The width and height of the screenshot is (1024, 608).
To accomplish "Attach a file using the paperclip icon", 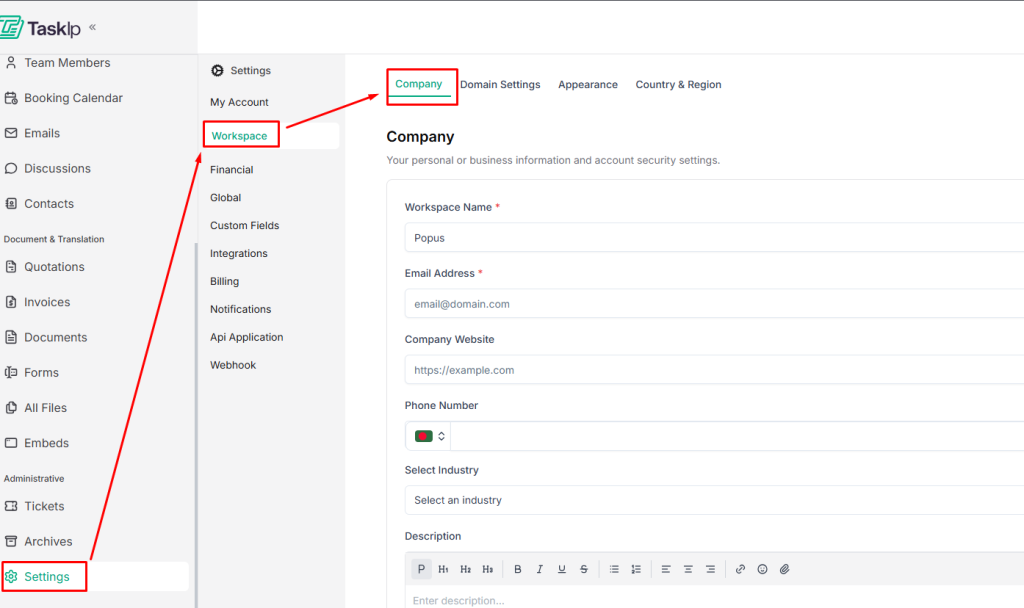I will [785, 569].
